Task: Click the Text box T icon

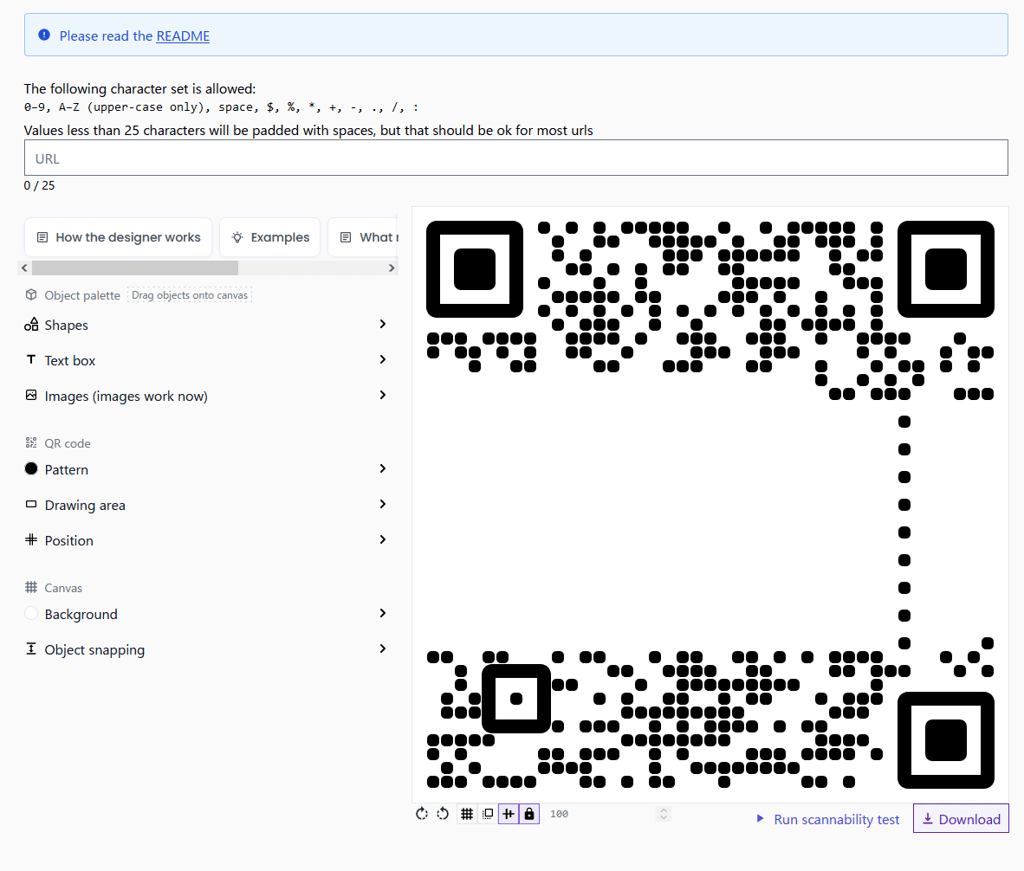Action: pyautogui.click(x=31, y=360)
